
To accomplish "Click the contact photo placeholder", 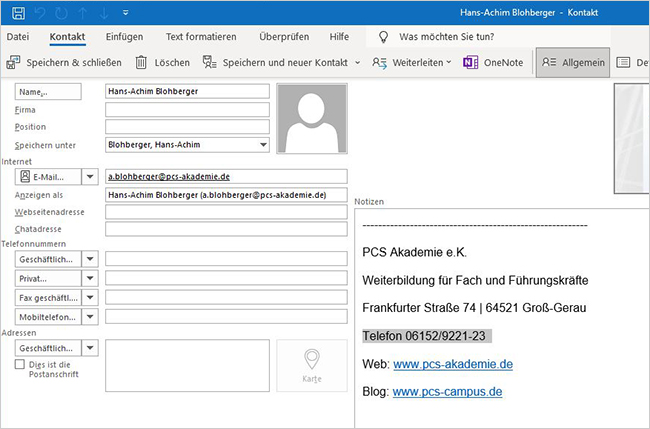I will pyautogui.click(x=312, y=119).
